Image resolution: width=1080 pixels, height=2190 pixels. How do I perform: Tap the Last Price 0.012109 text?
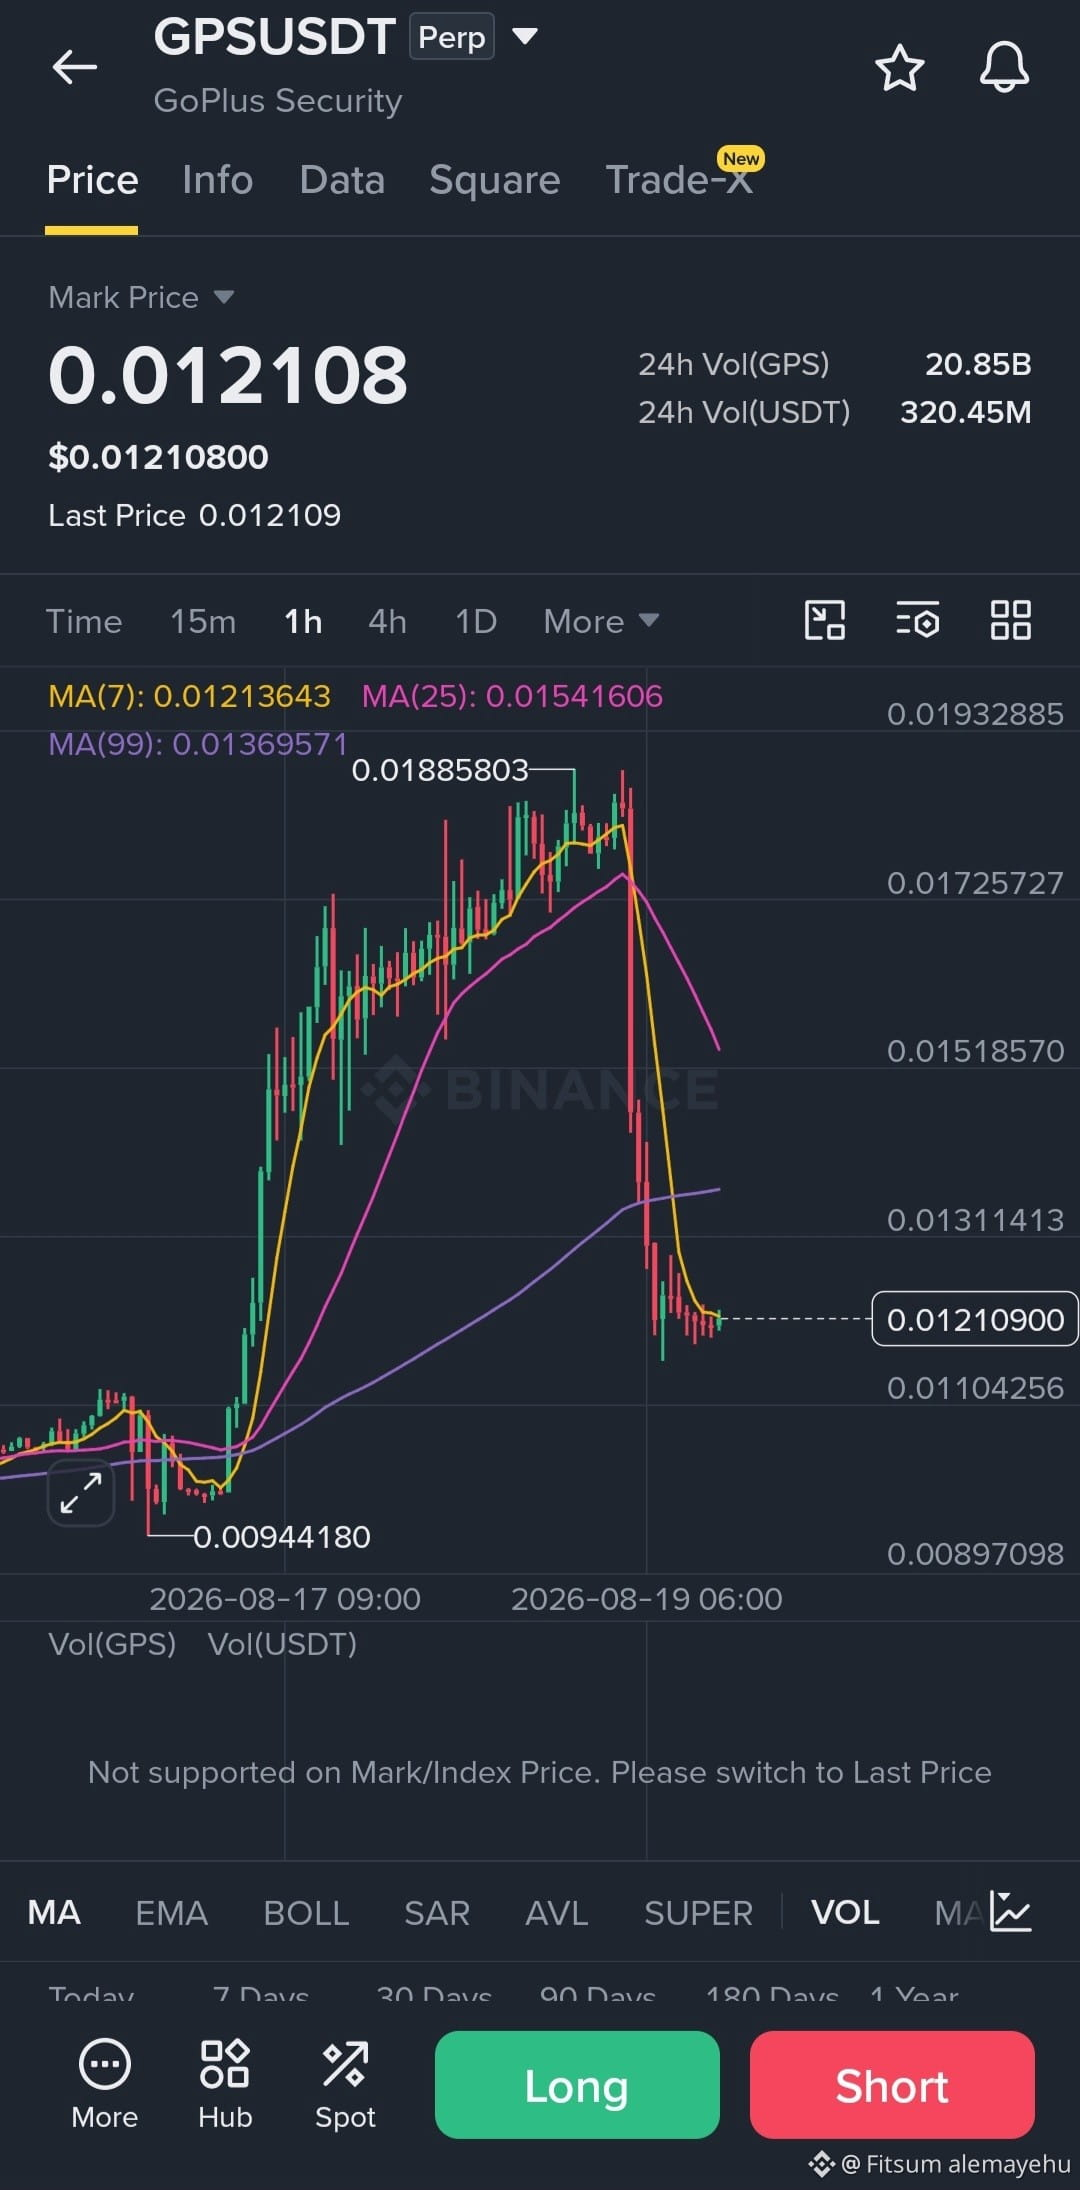click(x=195, y=515)
